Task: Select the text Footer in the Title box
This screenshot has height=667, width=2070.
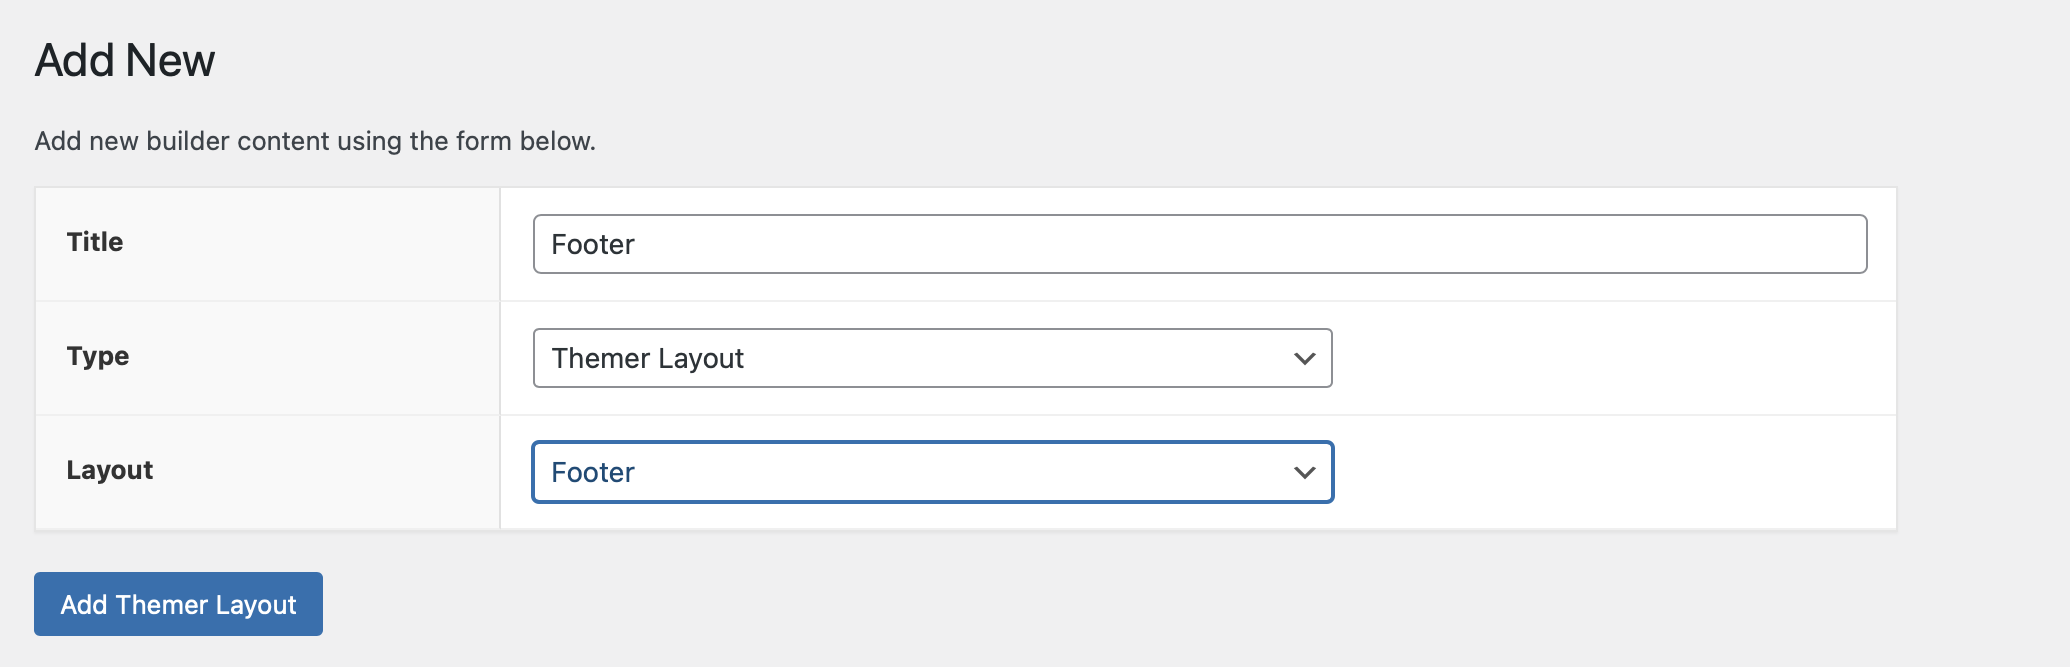Action: click(594, 244)
